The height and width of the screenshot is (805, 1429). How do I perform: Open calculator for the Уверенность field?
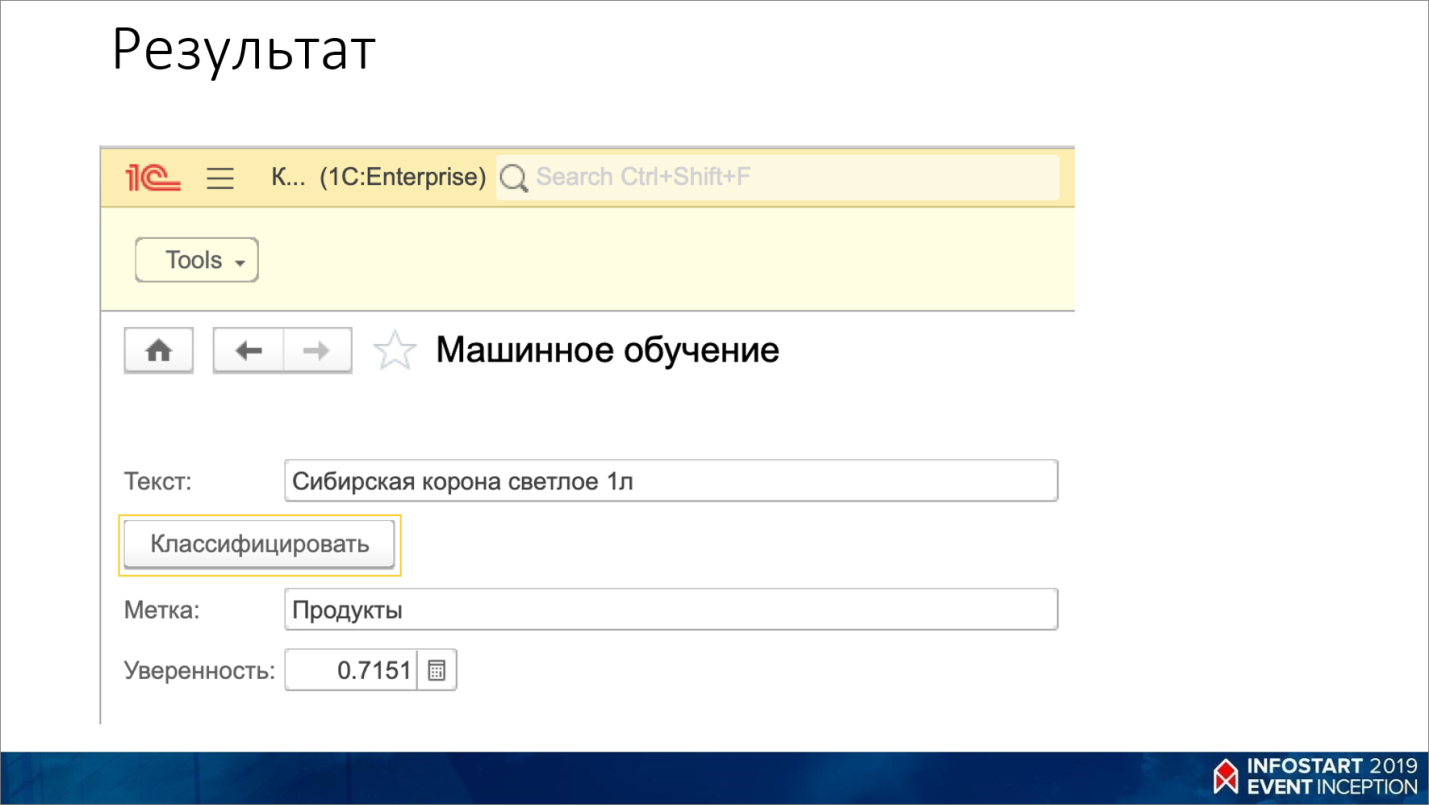tap(436, 671)
